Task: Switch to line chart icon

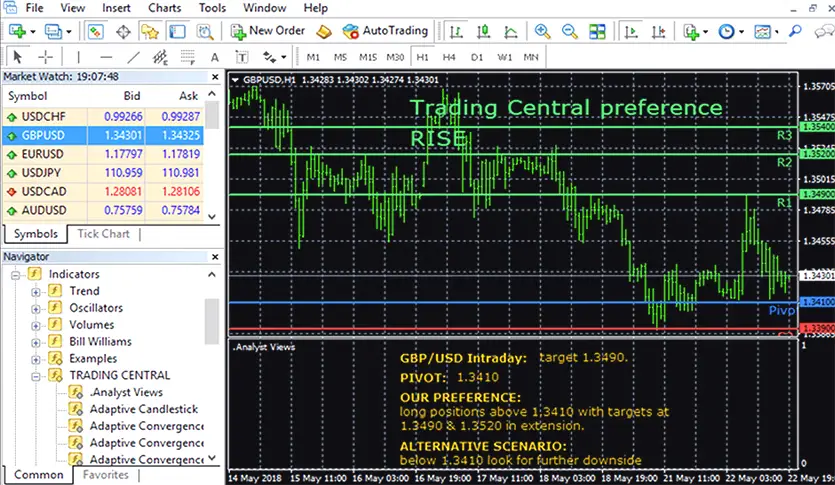Action: coord(511,32)
